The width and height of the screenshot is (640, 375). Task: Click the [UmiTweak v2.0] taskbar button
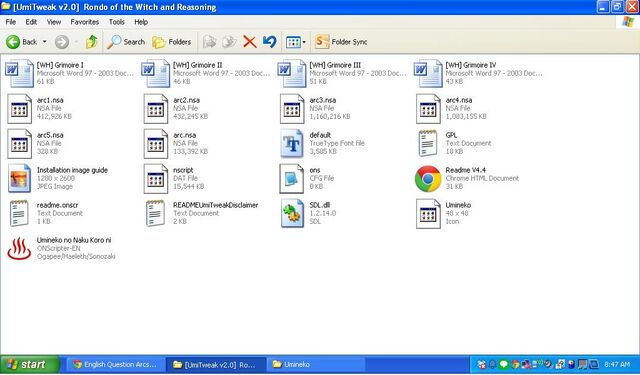tap(216, 364)
